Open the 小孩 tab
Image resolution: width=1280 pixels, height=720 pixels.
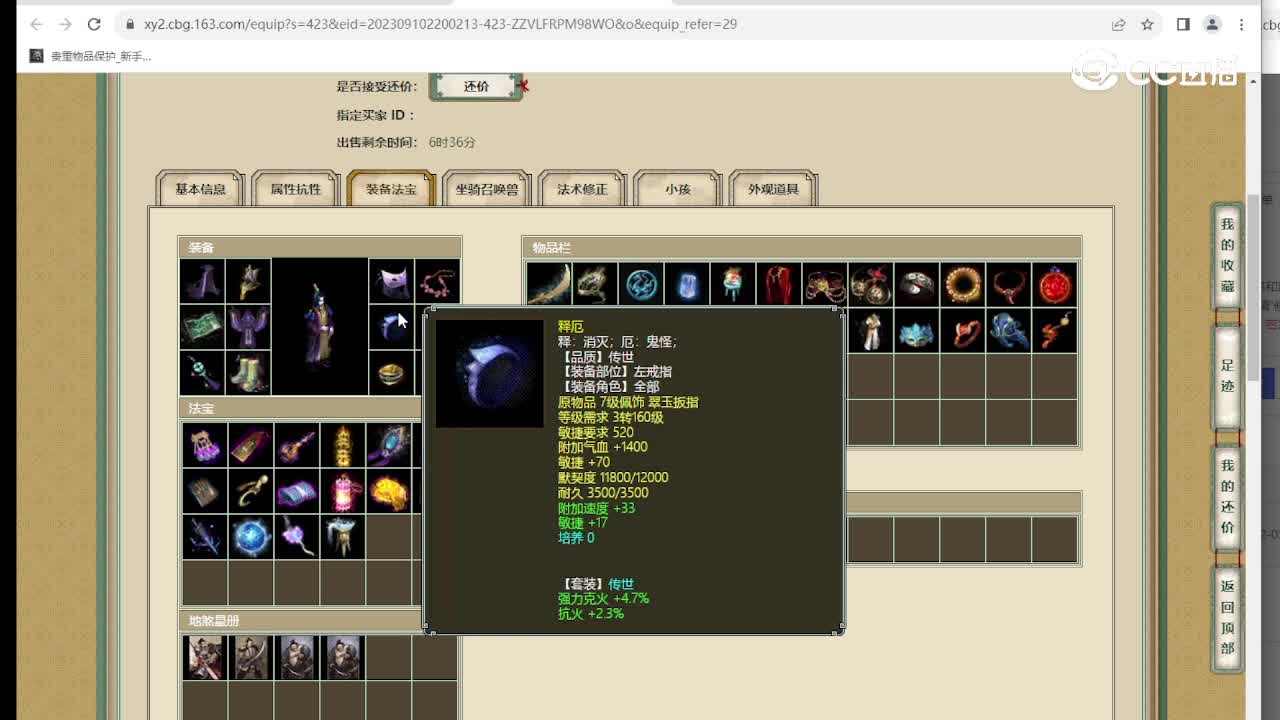click(x=678, y=189)
